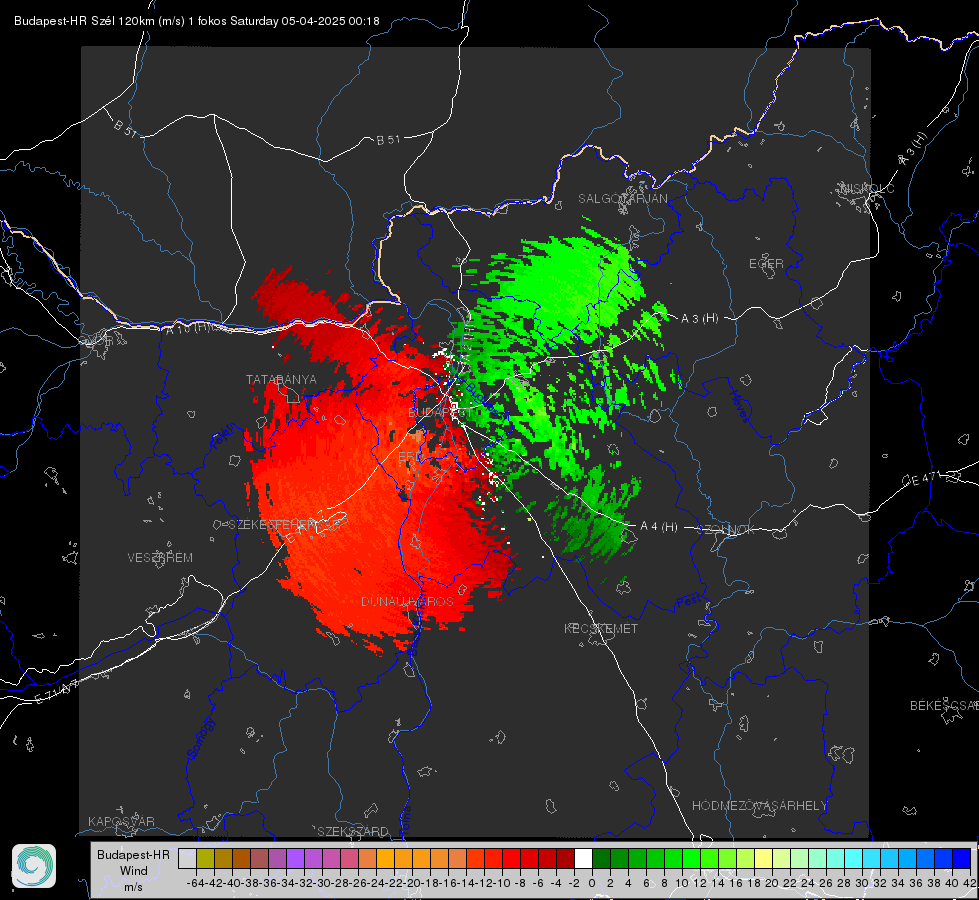979x900 pixels.
Task: Click the legend value label '42'
Action: pyautogui.click(x=969, y=883)
